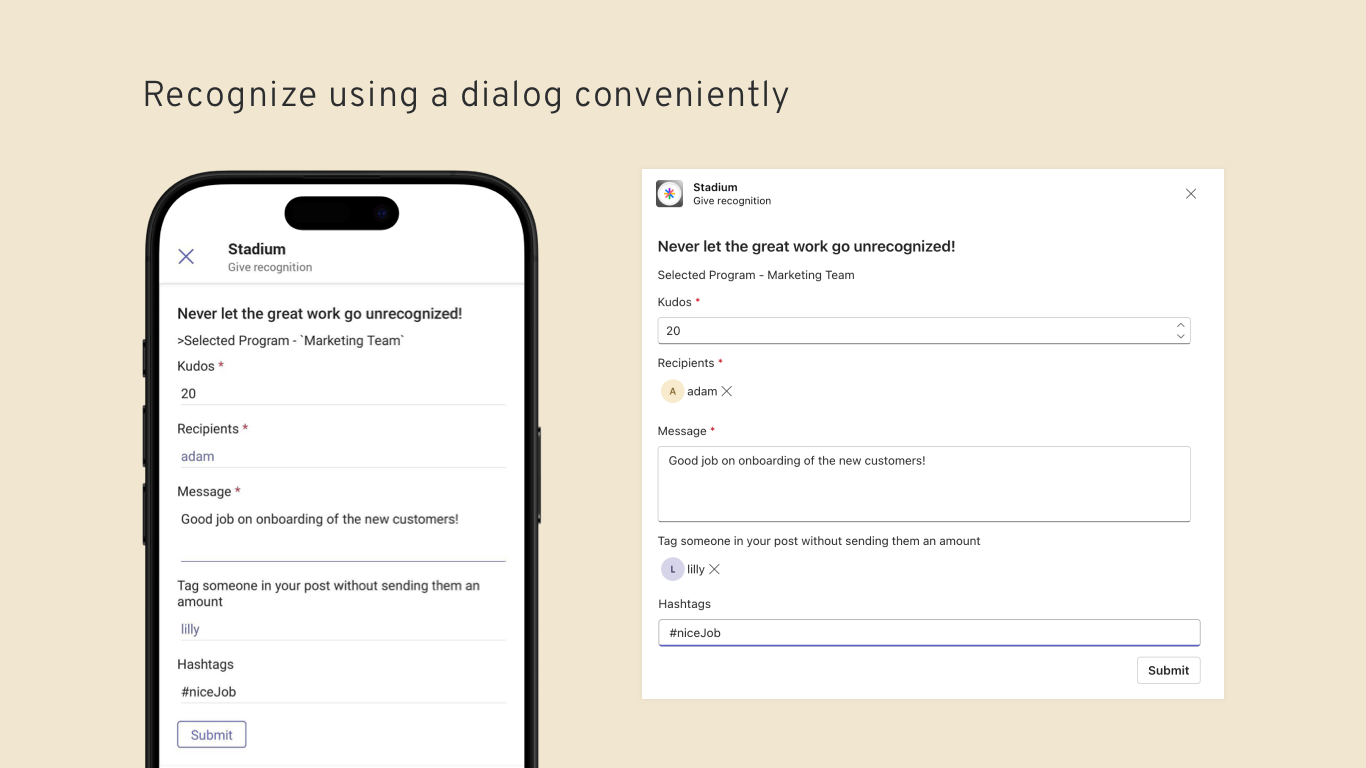Increase Kudos with the up stepper arrow
Screen dimensions: 1366x768
[x=1180, y=325]
